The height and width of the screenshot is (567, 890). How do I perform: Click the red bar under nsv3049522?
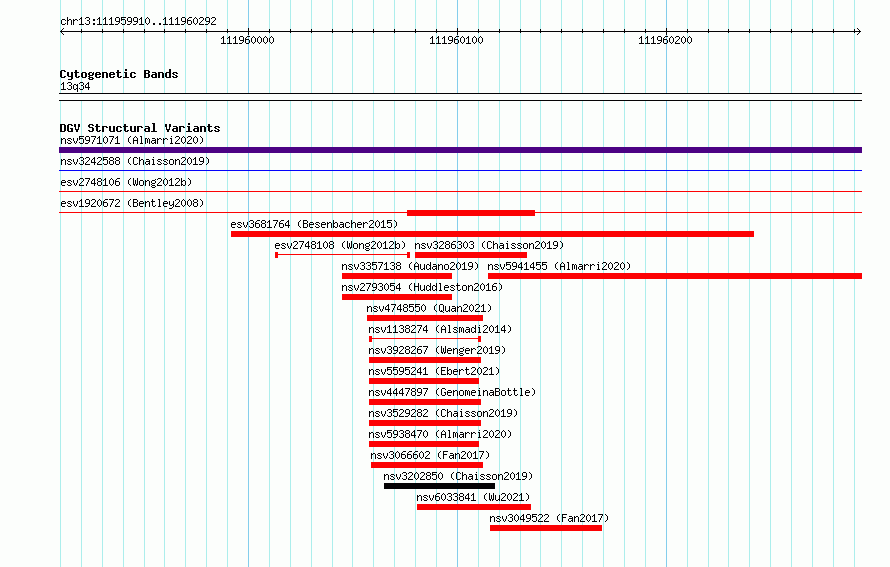546,528
